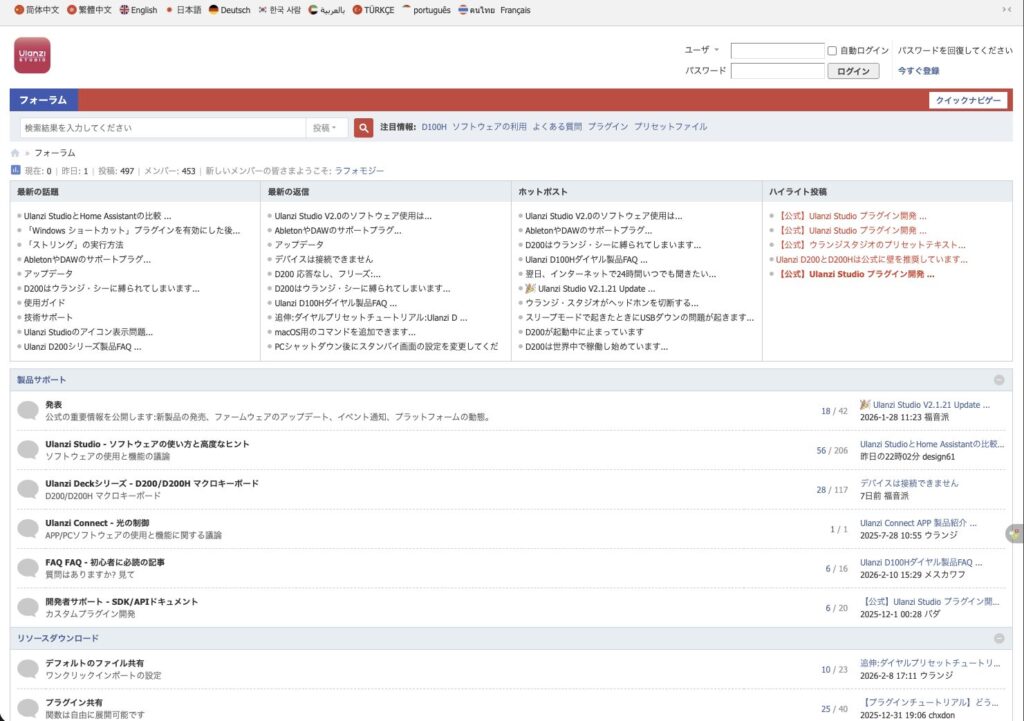
Task: Collapse the リソースダウンロード section
Action: (998, 638)
